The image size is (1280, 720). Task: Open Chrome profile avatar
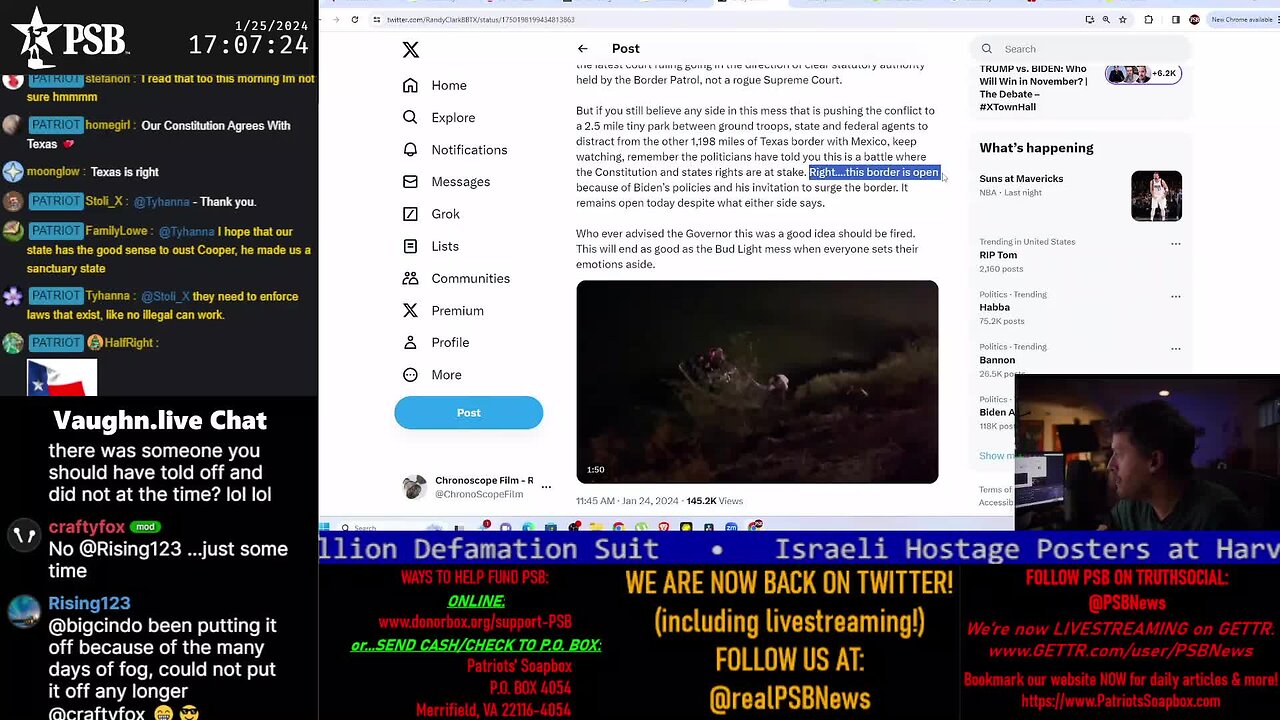[x=1194, y=19]
